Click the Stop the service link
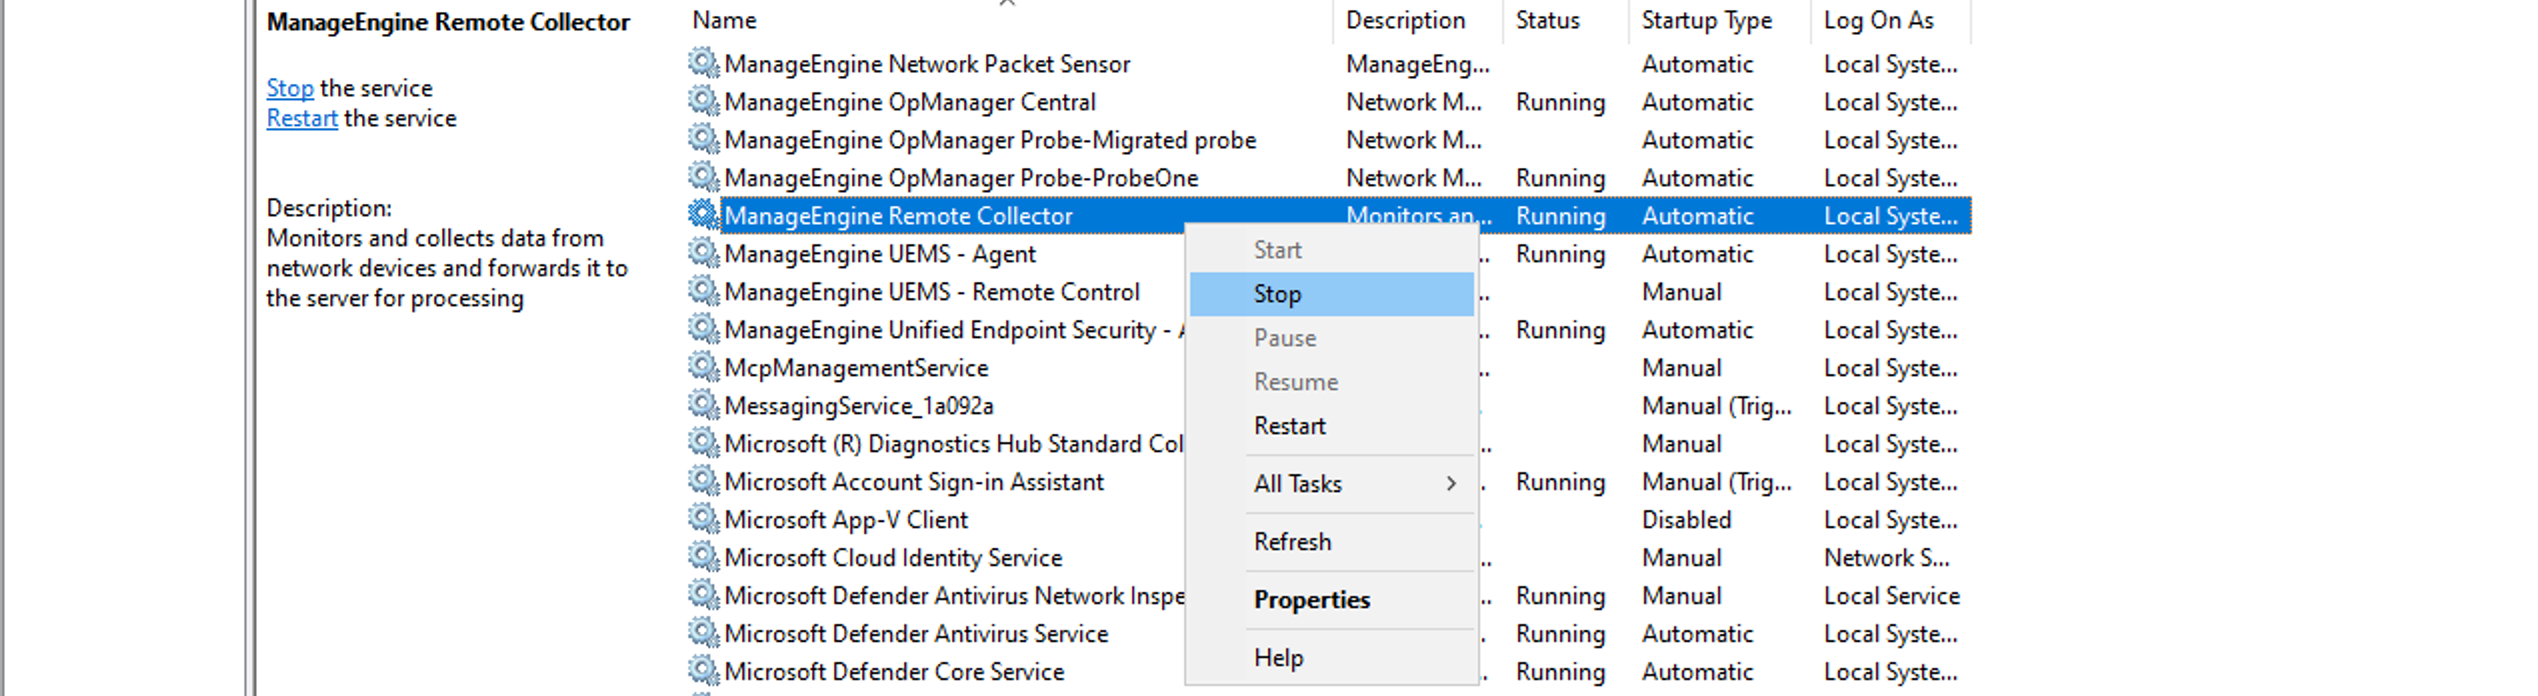 pyautogui.click(x=290, y=88)
